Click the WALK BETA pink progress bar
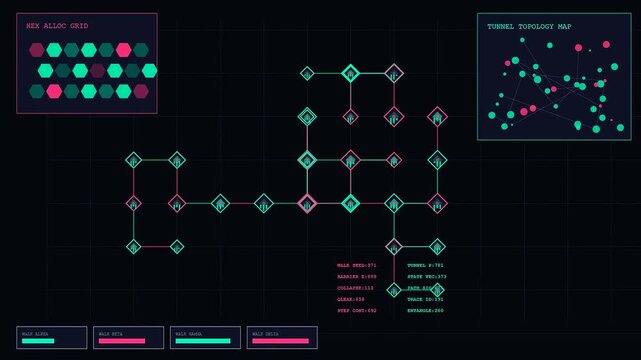The height and width of the screenshot is (360, 641). point(122,341)
